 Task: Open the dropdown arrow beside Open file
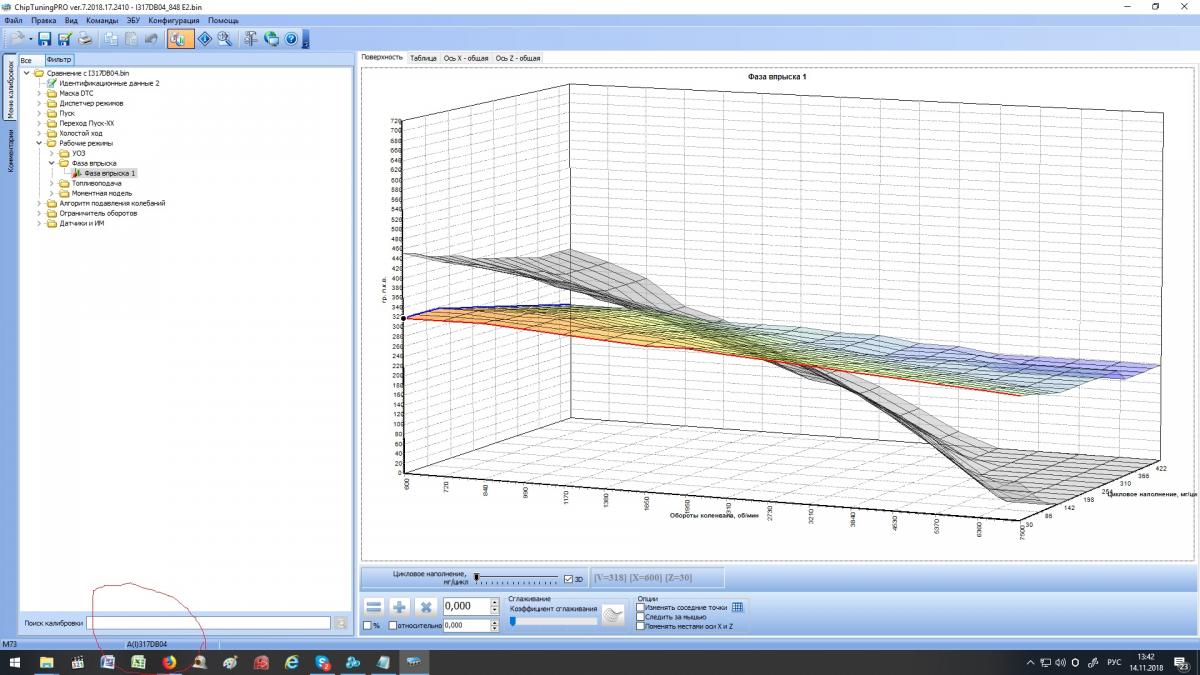[31, 39]
